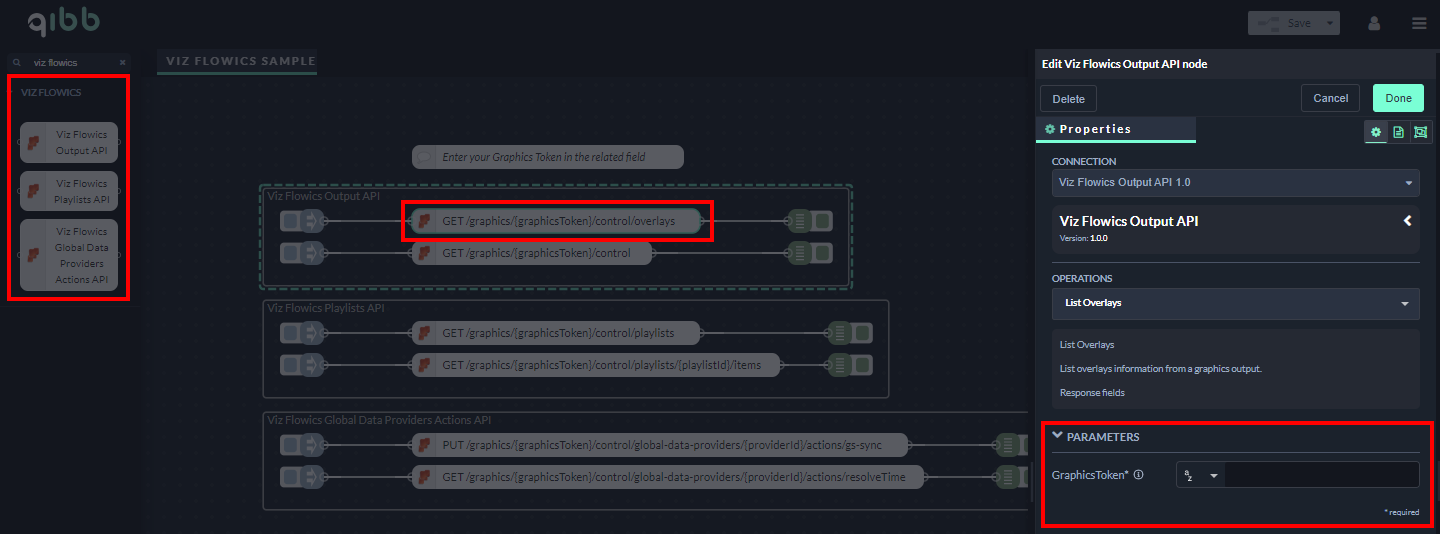Click the GraphicsToken input field

pyautogui.click(x=1320, y=475)
